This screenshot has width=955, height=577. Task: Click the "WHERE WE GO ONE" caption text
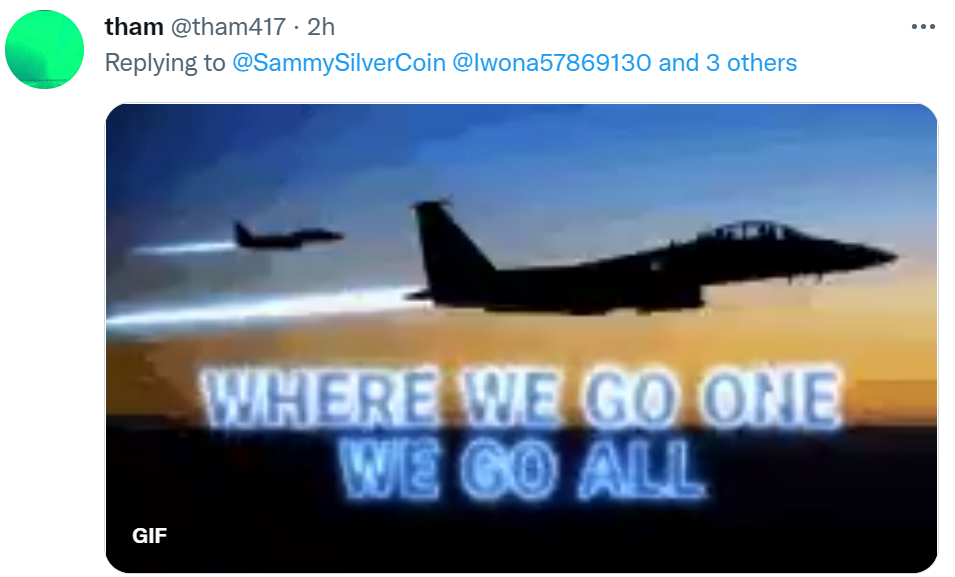pyautogui.click(x=521, y=399)
